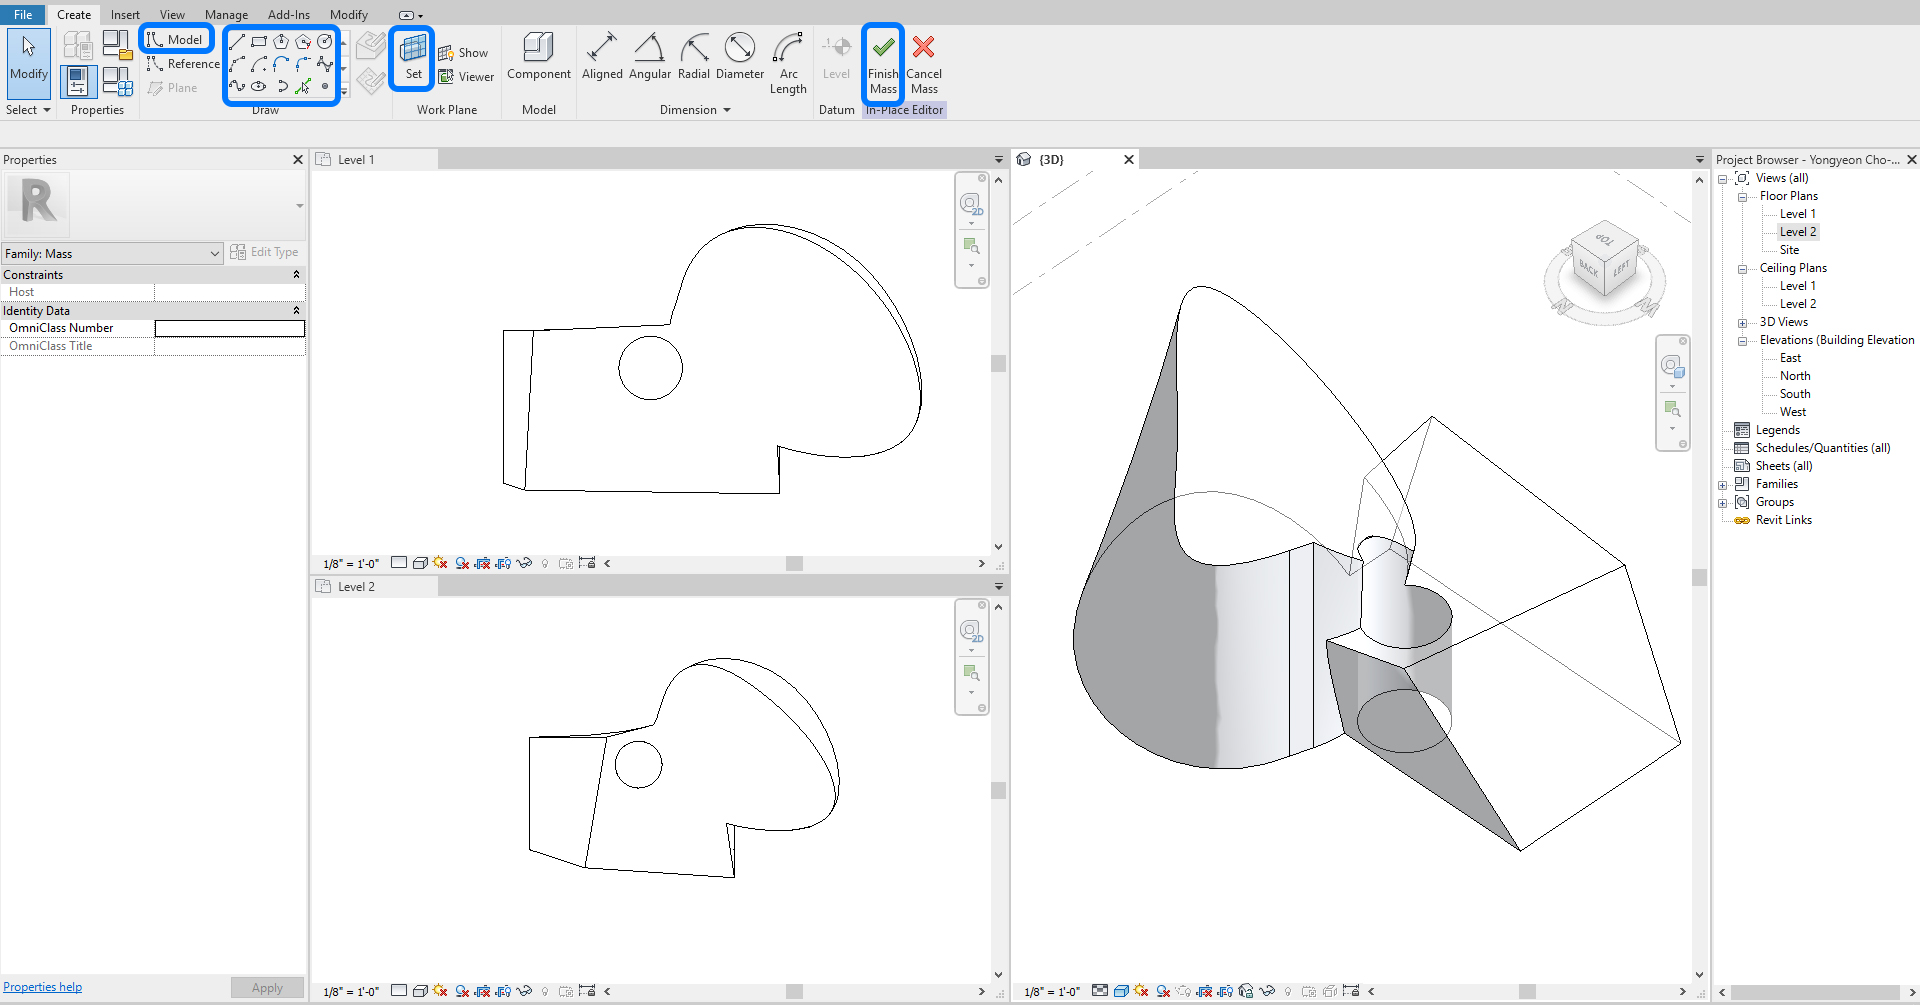Click the Level 2 view horizontal scrollbar thumb
The height and width of the screenshot is (1005, 1920).
click(x=794, y=991)
